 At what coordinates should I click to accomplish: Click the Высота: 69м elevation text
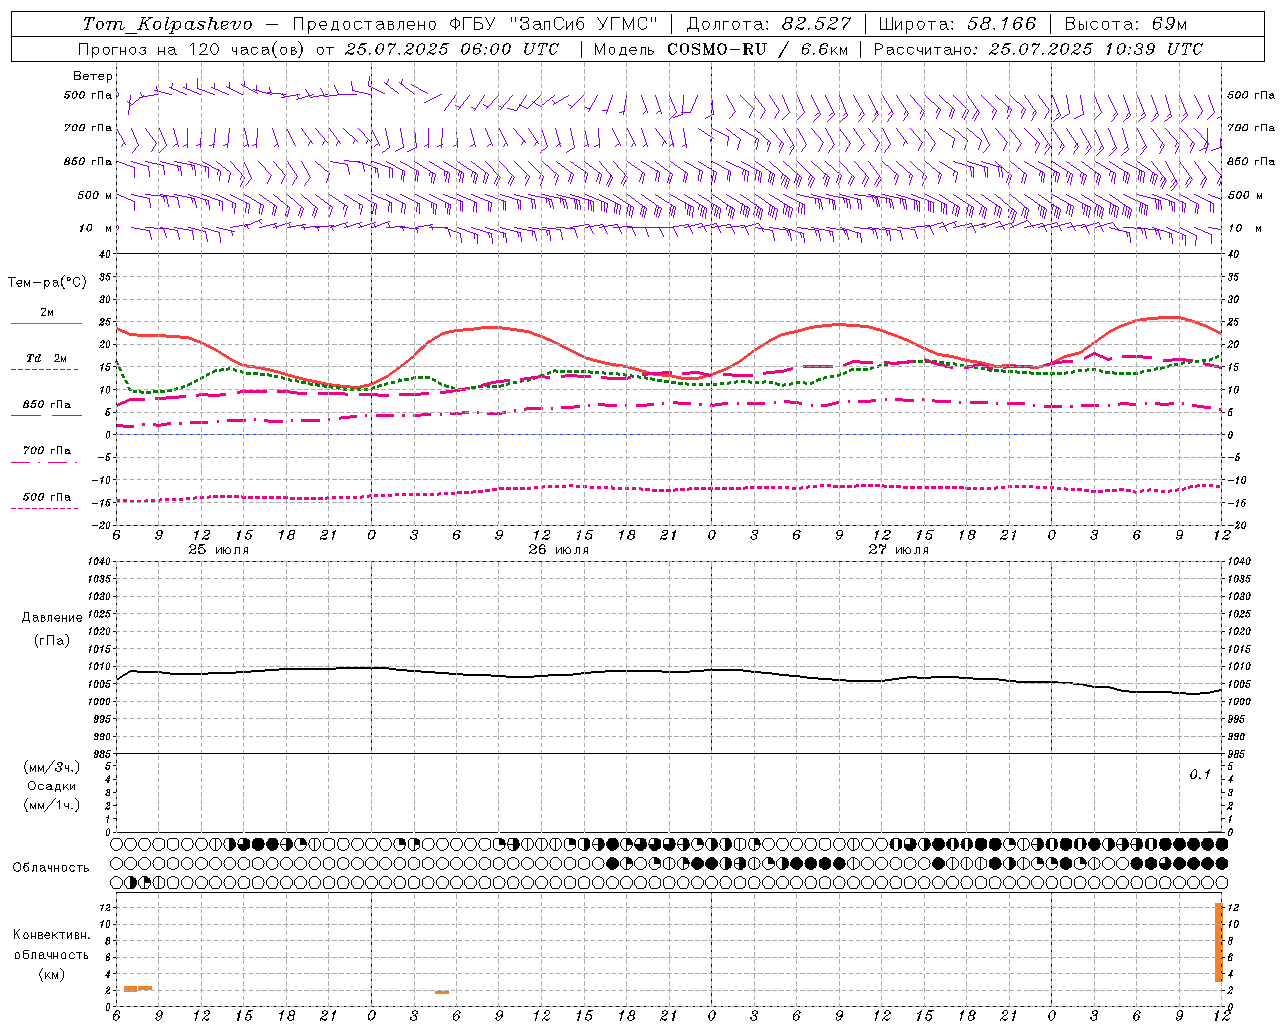point(1125,24)
